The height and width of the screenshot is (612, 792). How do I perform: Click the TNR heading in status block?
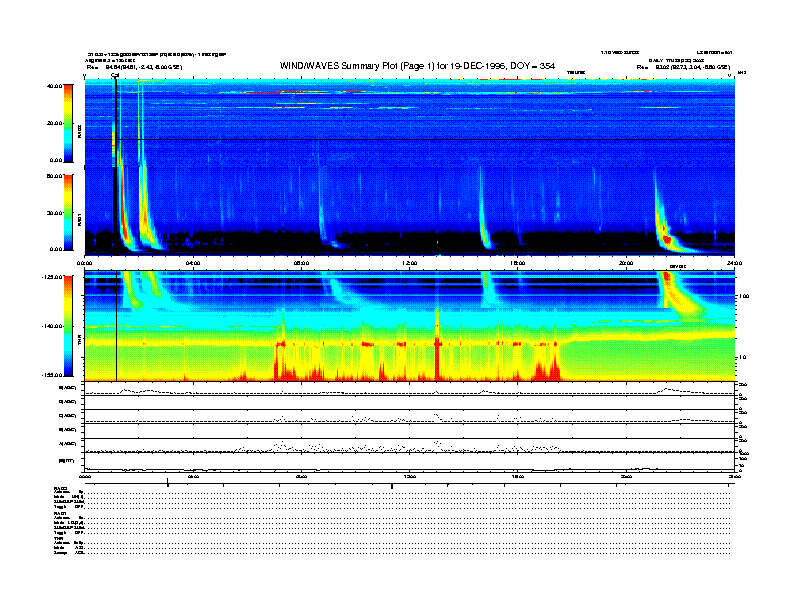coord(58,538)
